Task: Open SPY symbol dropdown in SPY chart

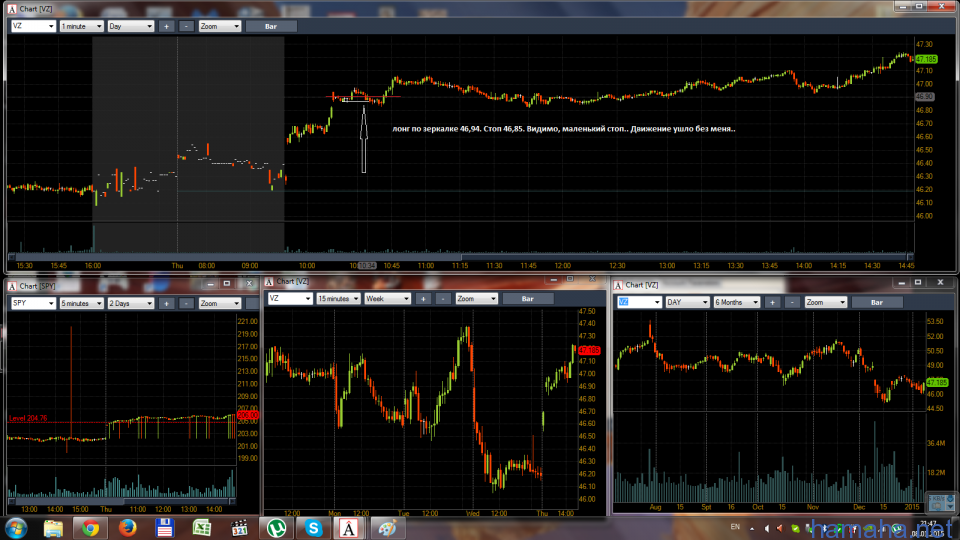Action: click(x=33, y=303)
